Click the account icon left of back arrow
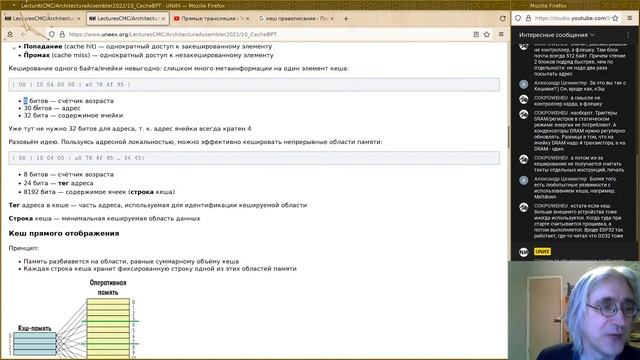The image size is (640, 360). point(10,34)
